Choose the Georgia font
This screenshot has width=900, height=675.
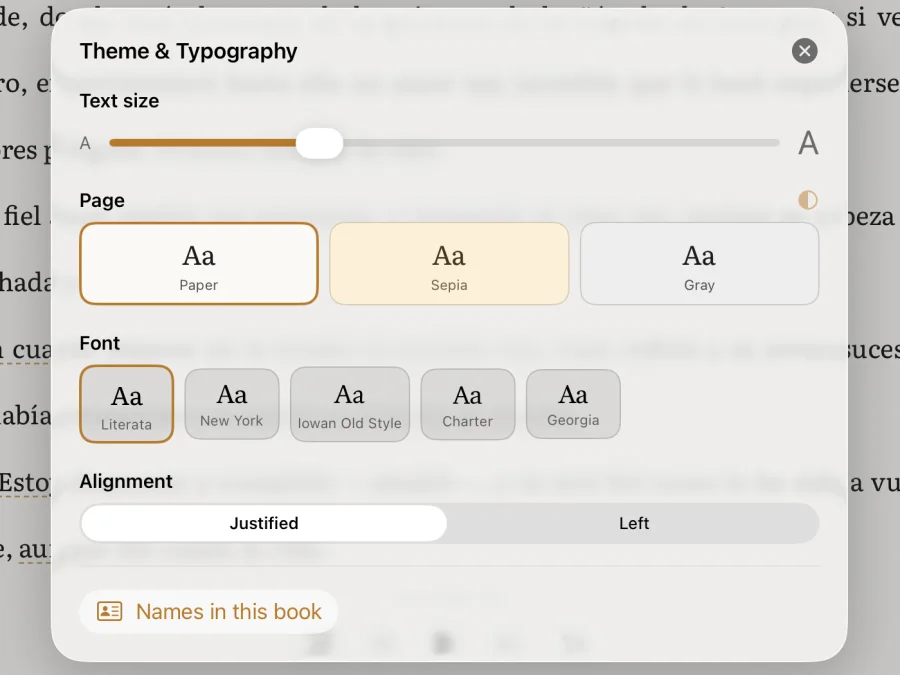point(573,404)
